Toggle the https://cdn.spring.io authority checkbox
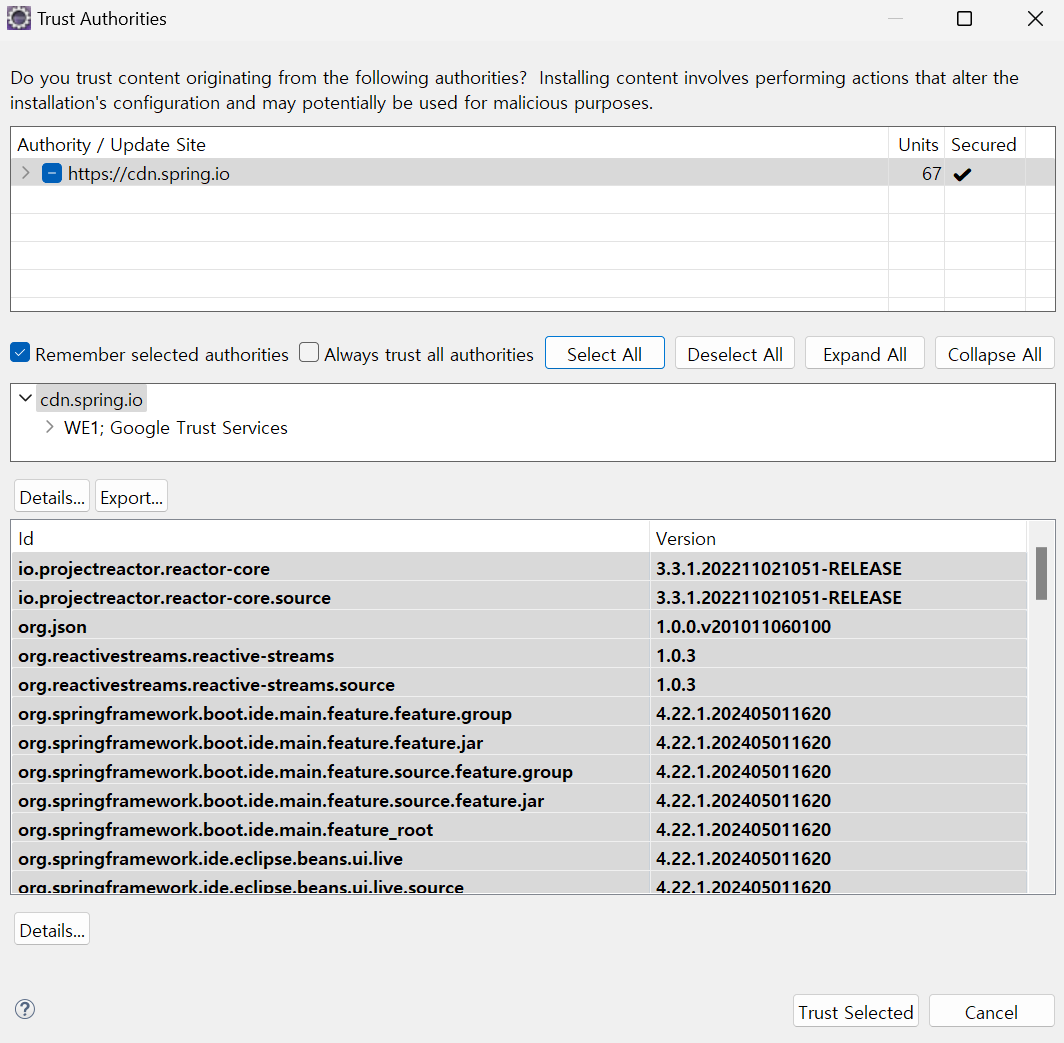 52,173
